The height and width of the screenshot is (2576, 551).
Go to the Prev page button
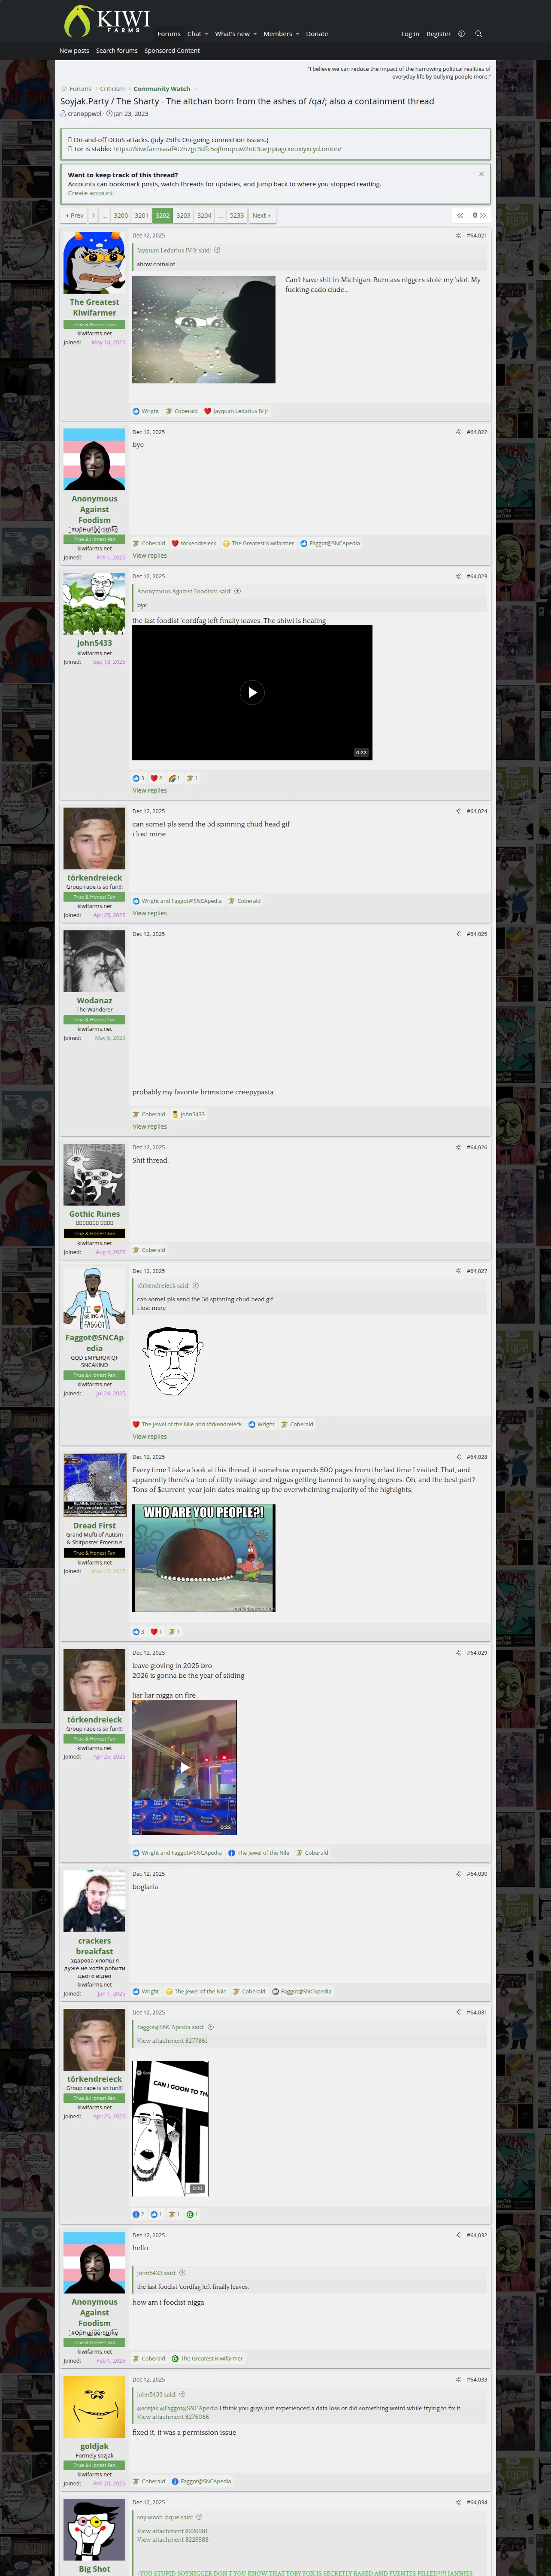(x=75, y=216)
